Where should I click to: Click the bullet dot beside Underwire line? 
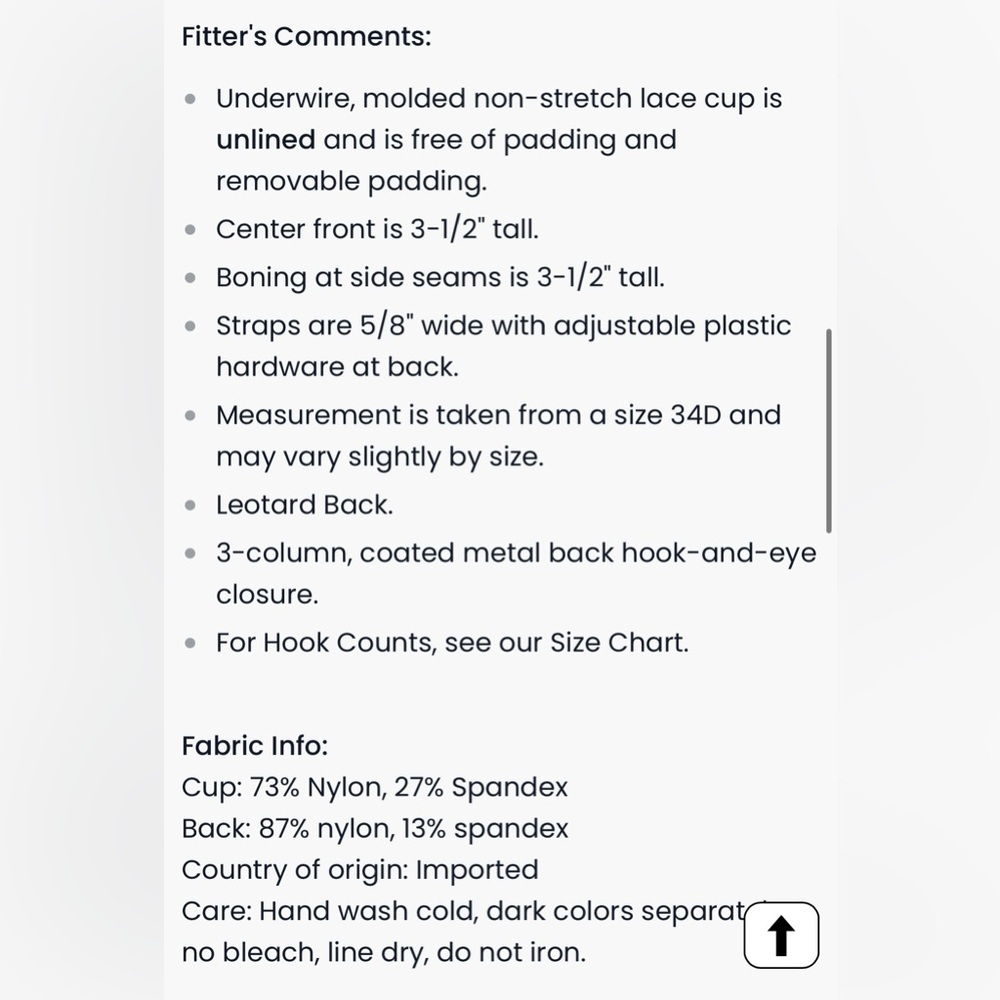point(190,99)
